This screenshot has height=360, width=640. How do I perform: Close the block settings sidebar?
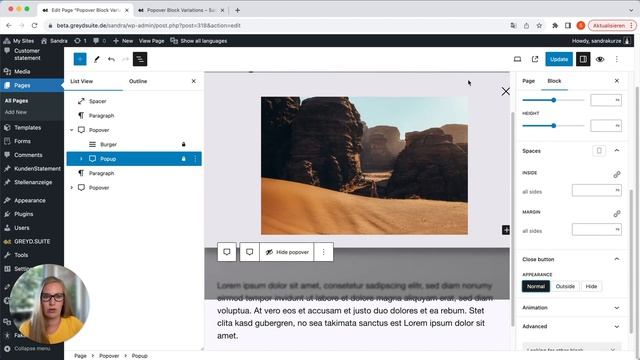click(617, 81)
